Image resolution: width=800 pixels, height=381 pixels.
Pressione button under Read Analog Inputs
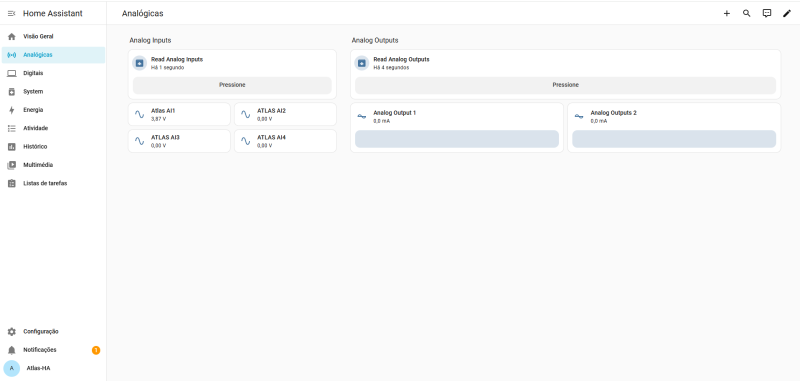pyautogui.click(x=232, y=85)
